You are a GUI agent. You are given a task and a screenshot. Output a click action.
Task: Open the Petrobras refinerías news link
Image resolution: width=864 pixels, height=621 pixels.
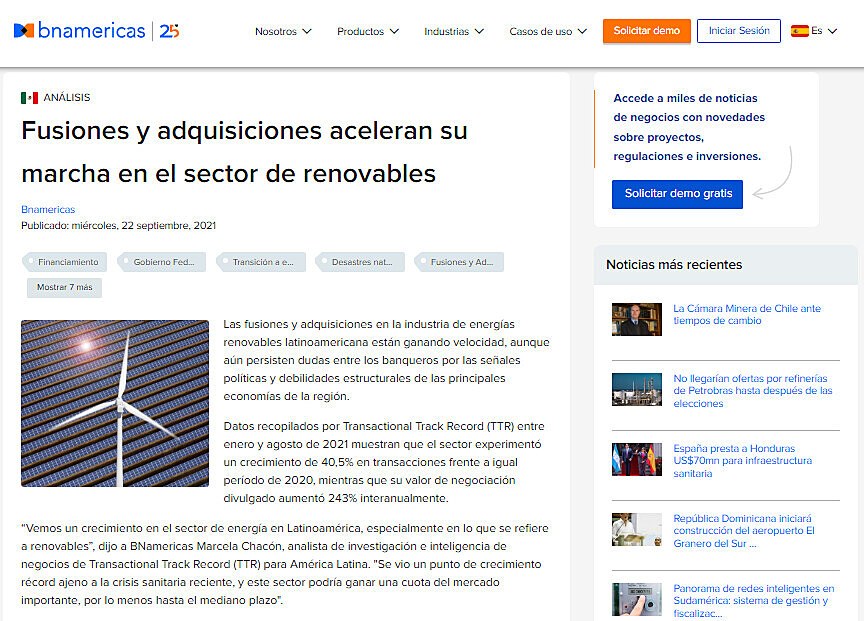click(x=753, y=391)
